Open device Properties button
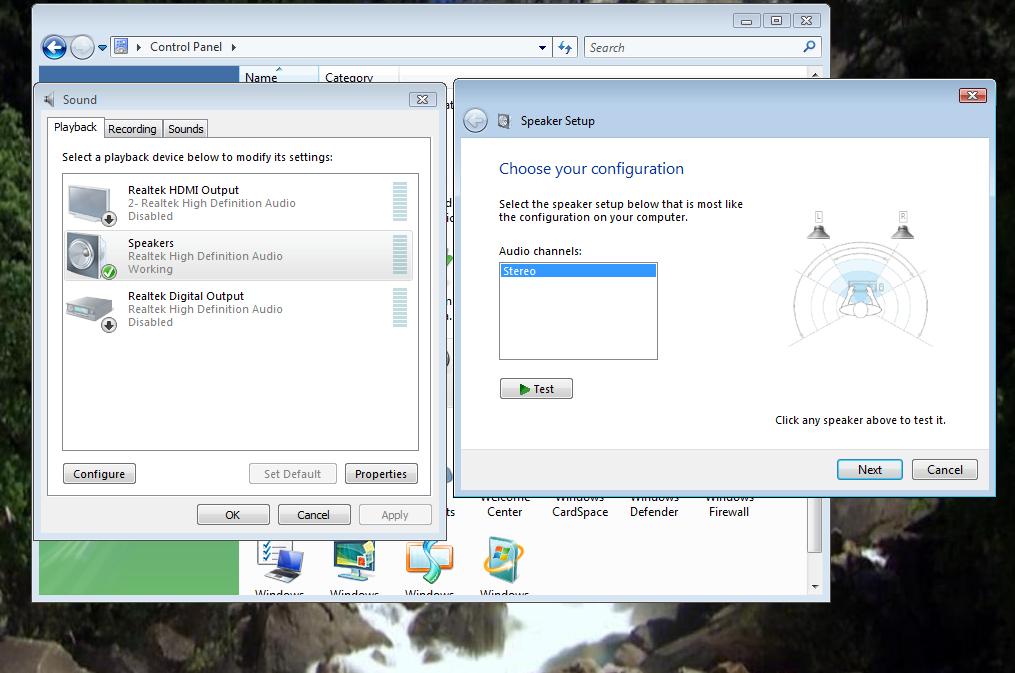Screen dimensions: 1015x673 click(x=381, y=474)
